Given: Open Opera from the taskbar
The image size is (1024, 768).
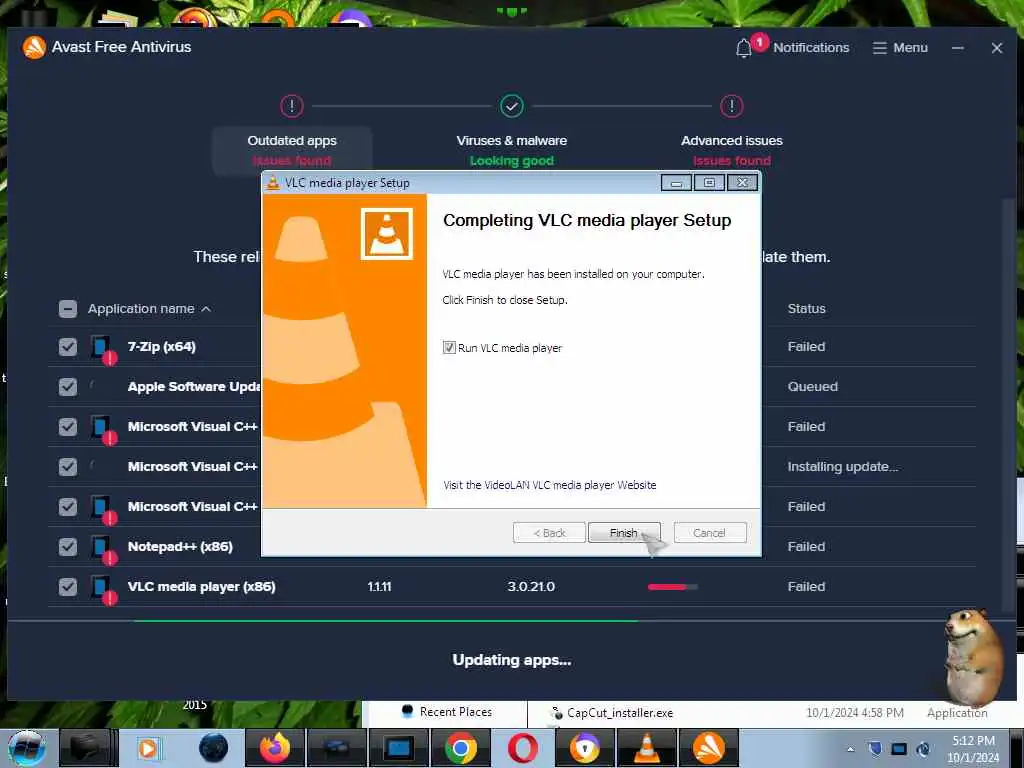Looking at the screenshot, I should pyautogui.click(x=522, y=748).
